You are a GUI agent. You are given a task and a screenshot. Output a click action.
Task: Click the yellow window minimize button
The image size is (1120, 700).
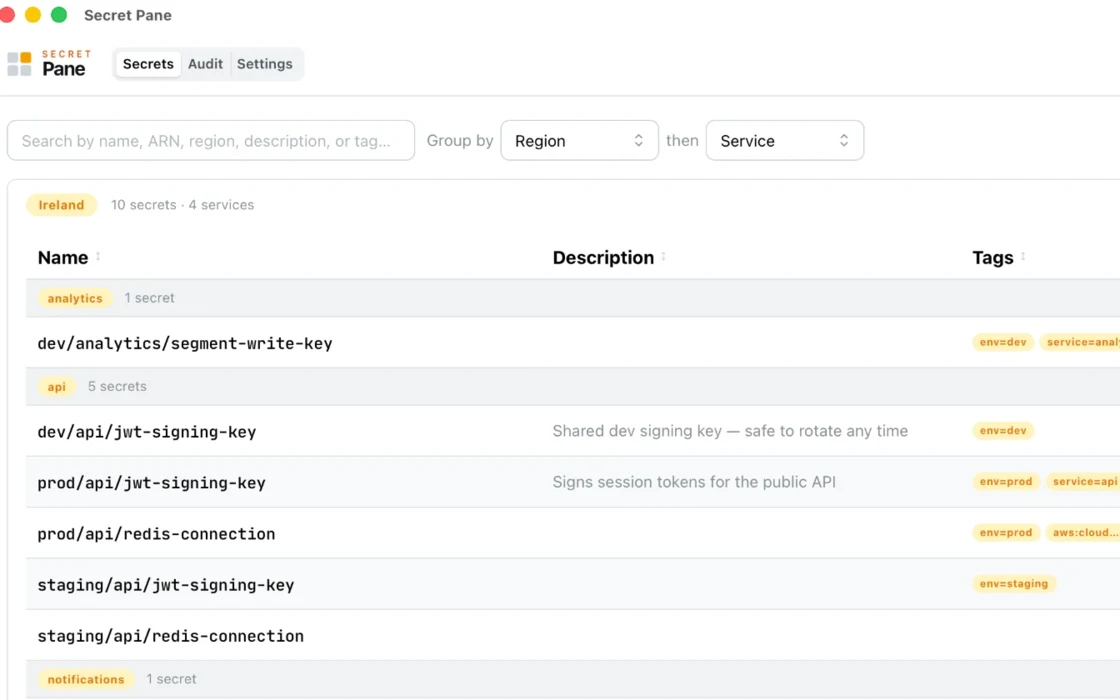(x=33, y=15)
